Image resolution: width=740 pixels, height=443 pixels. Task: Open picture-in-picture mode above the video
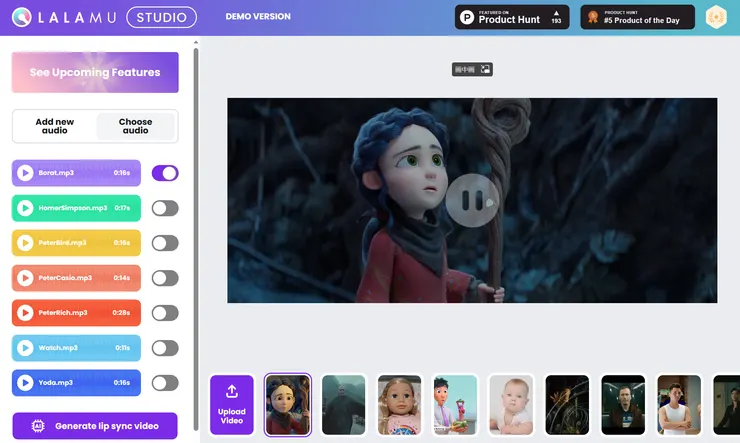pyautogui.click(x=472, y=69)
